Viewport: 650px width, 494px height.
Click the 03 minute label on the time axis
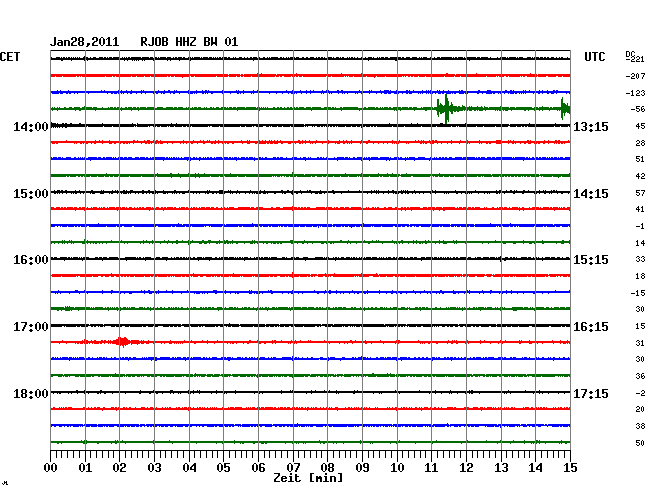click(154, 468)
